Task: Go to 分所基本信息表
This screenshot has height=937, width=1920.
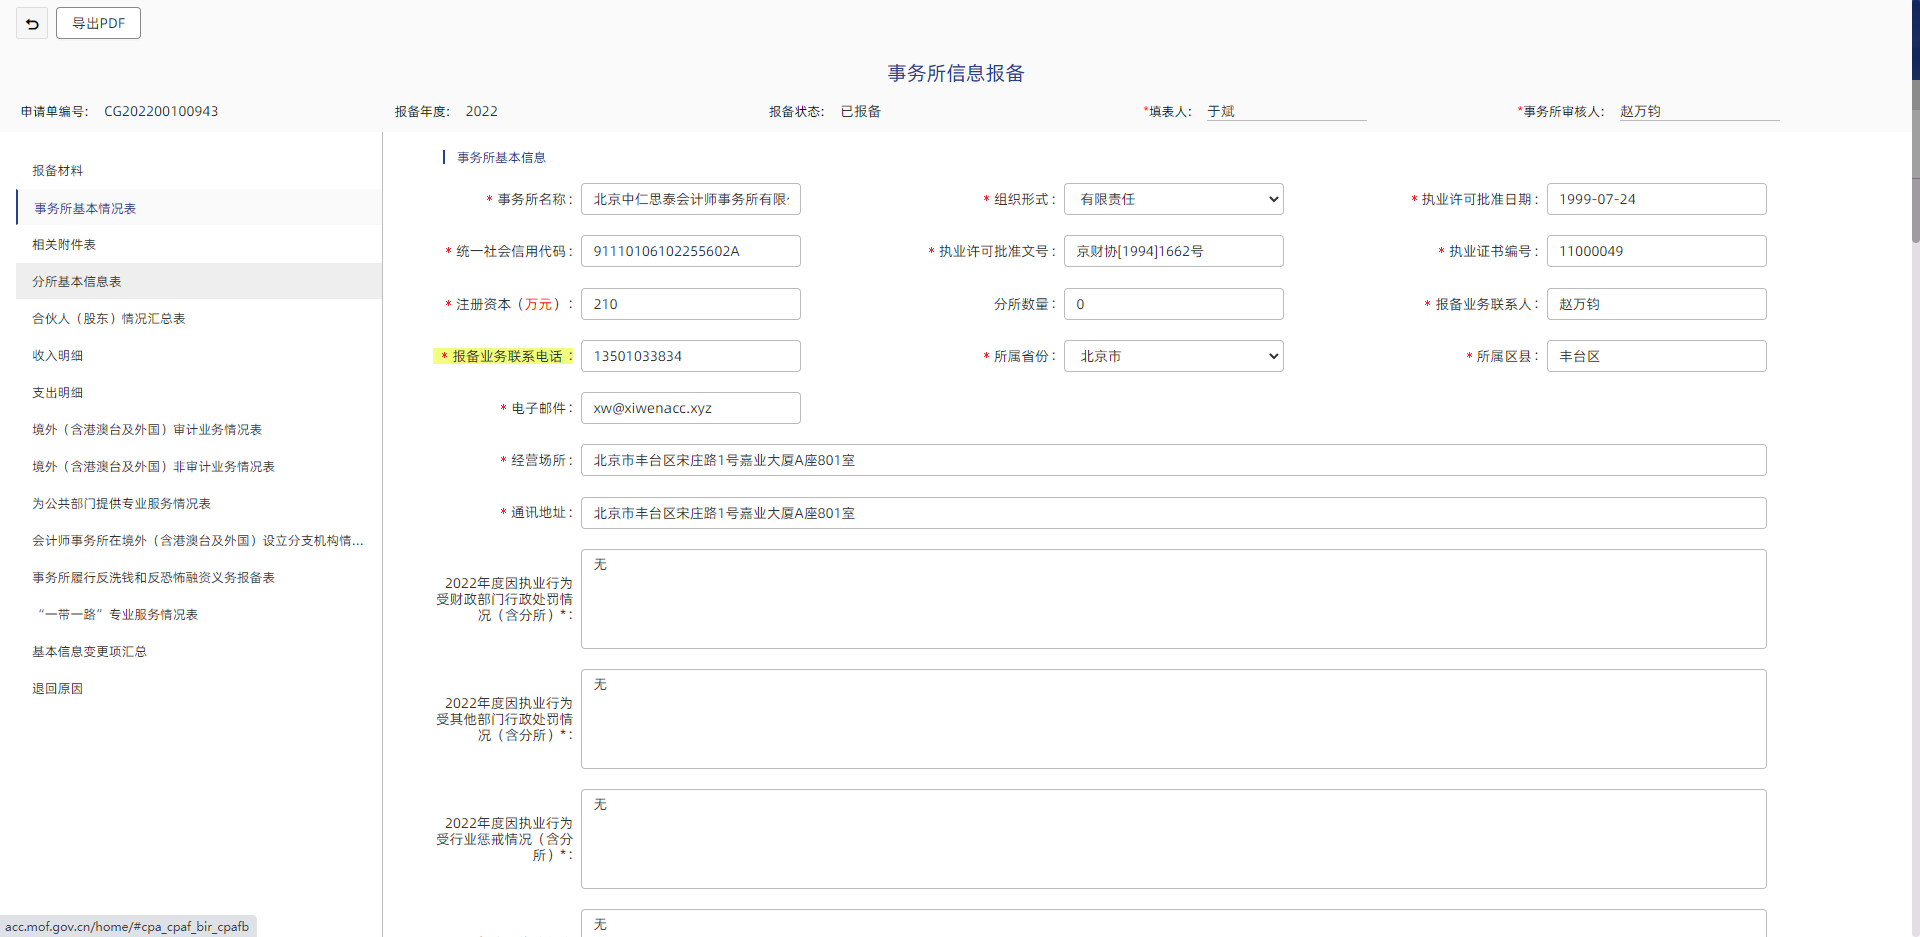Action: 77,282
